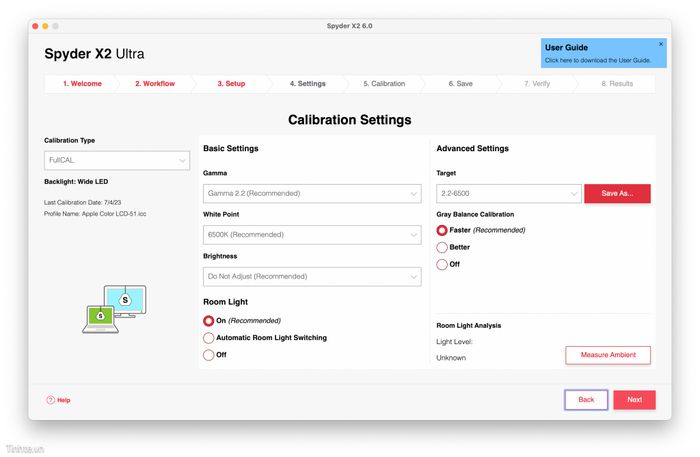
Task: Click the Next button
Action: tap(634, 400)
